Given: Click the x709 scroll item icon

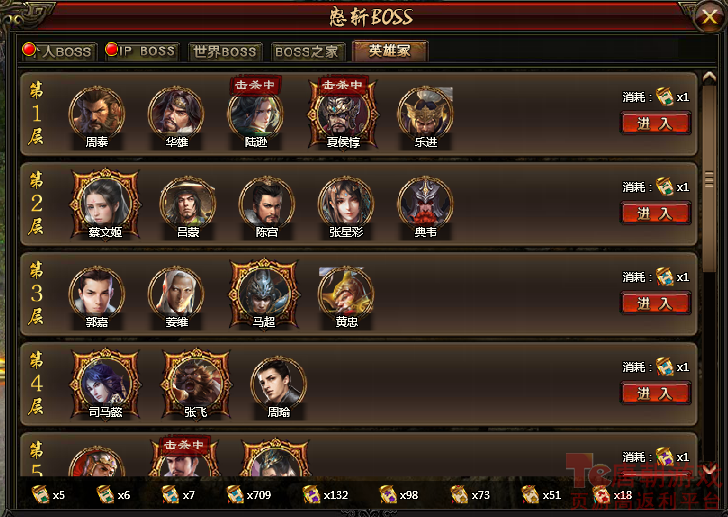Looking at the screenshot, I should (235, 495).
